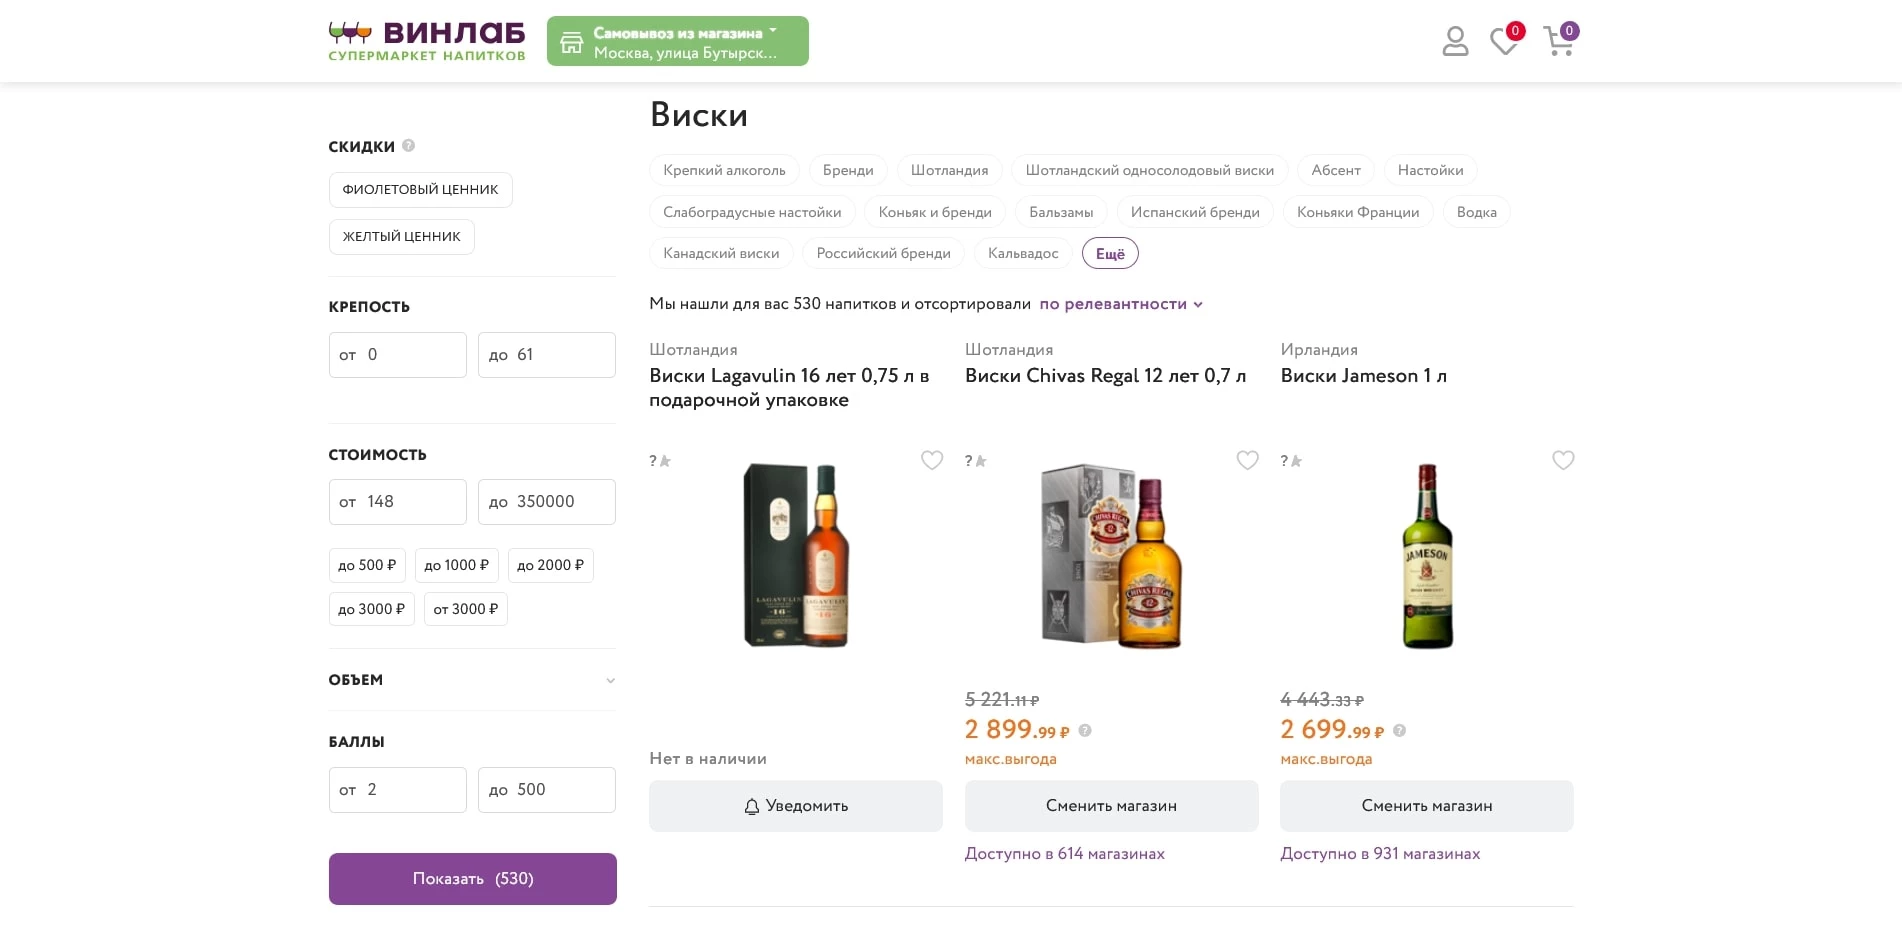Toggle the Желтый ценник discount filter
1902x927 pixels.
coord(401,237)
